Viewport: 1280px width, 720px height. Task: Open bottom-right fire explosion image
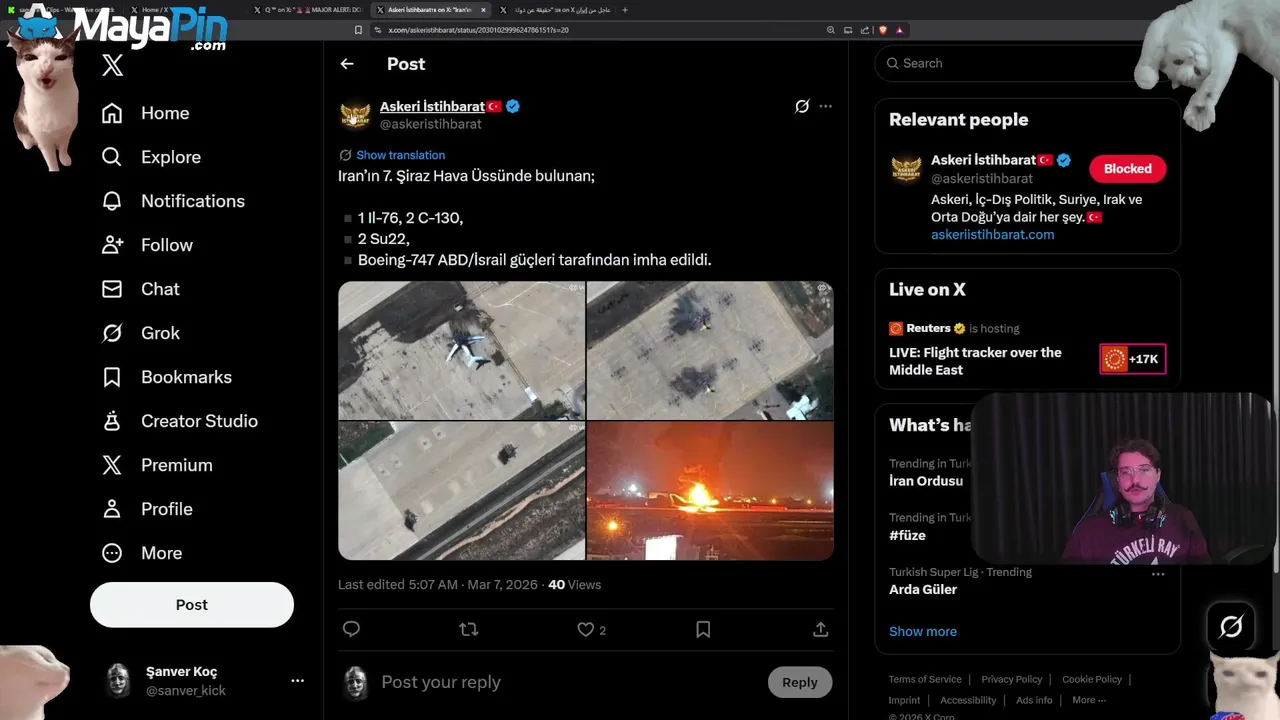710,490
